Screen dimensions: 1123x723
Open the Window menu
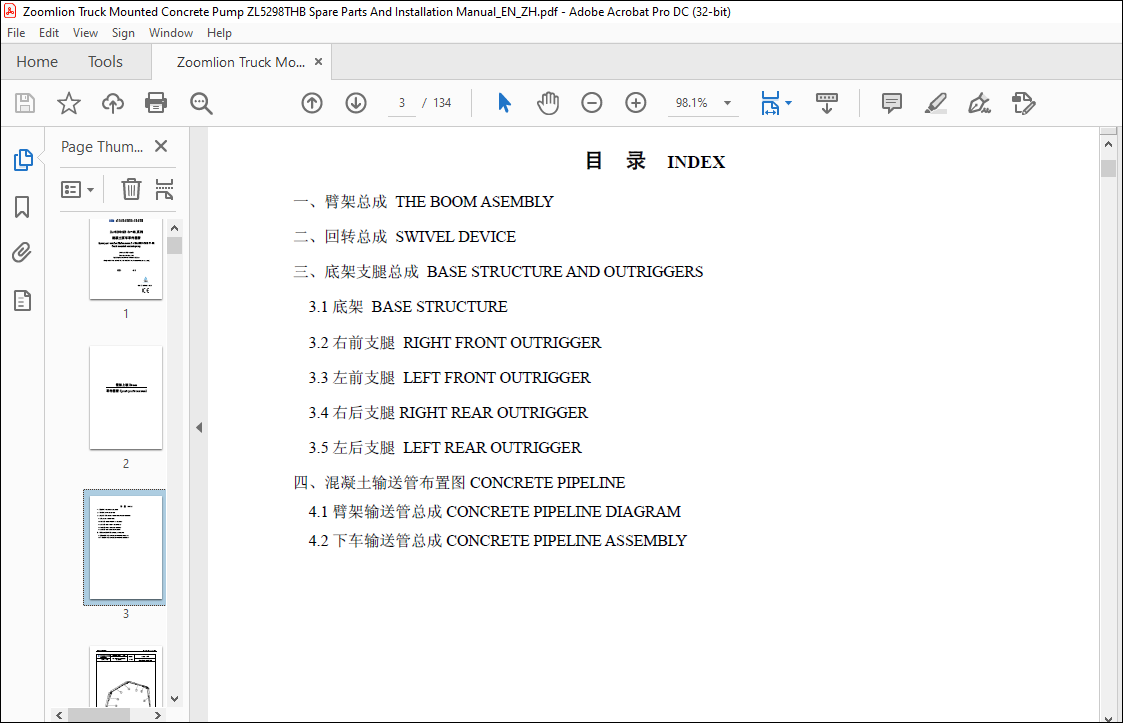170,33
